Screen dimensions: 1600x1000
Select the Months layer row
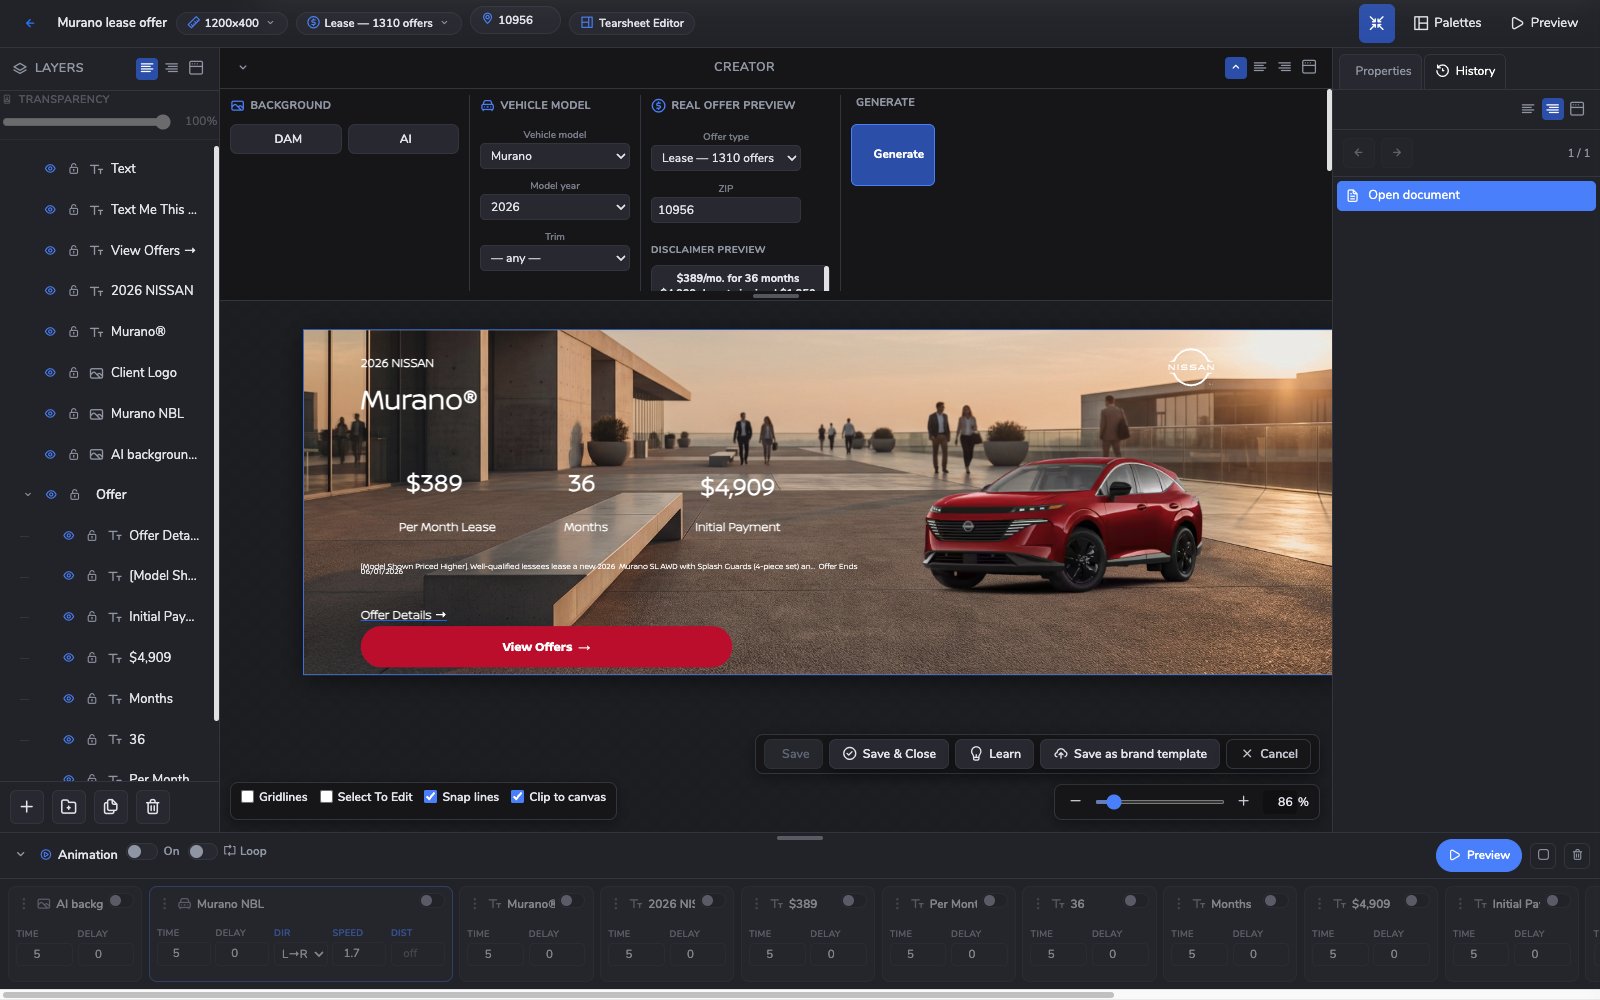[110, 699]
